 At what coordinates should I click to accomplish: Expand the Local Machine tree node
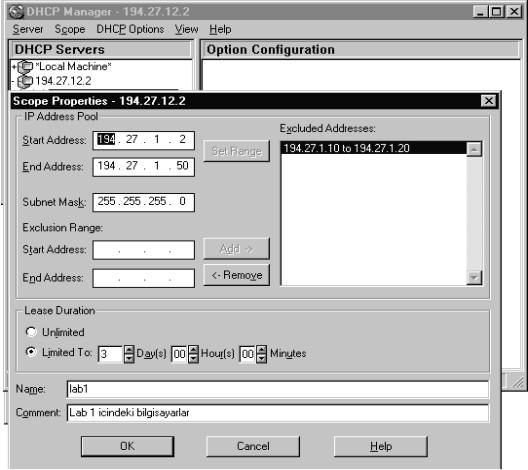(x=14, y=67)
